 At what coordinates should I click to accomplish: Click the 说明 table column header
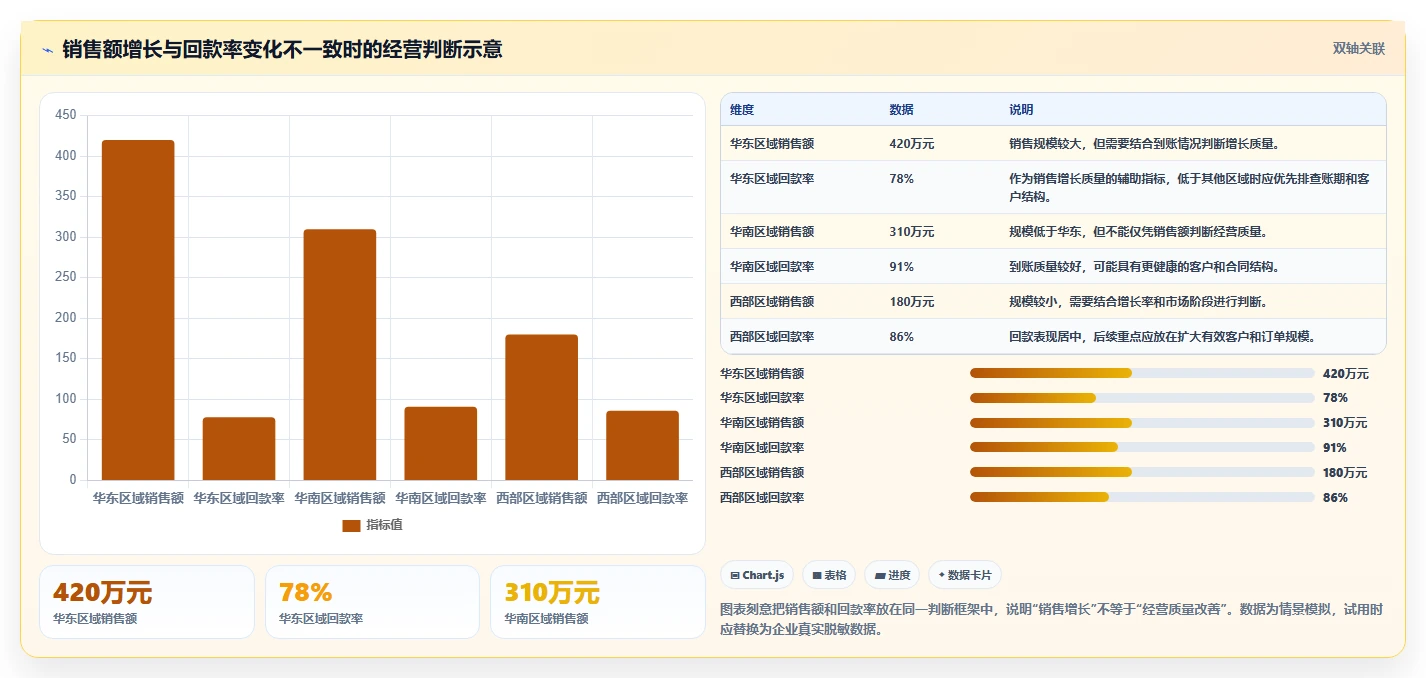coord(1021,109)
